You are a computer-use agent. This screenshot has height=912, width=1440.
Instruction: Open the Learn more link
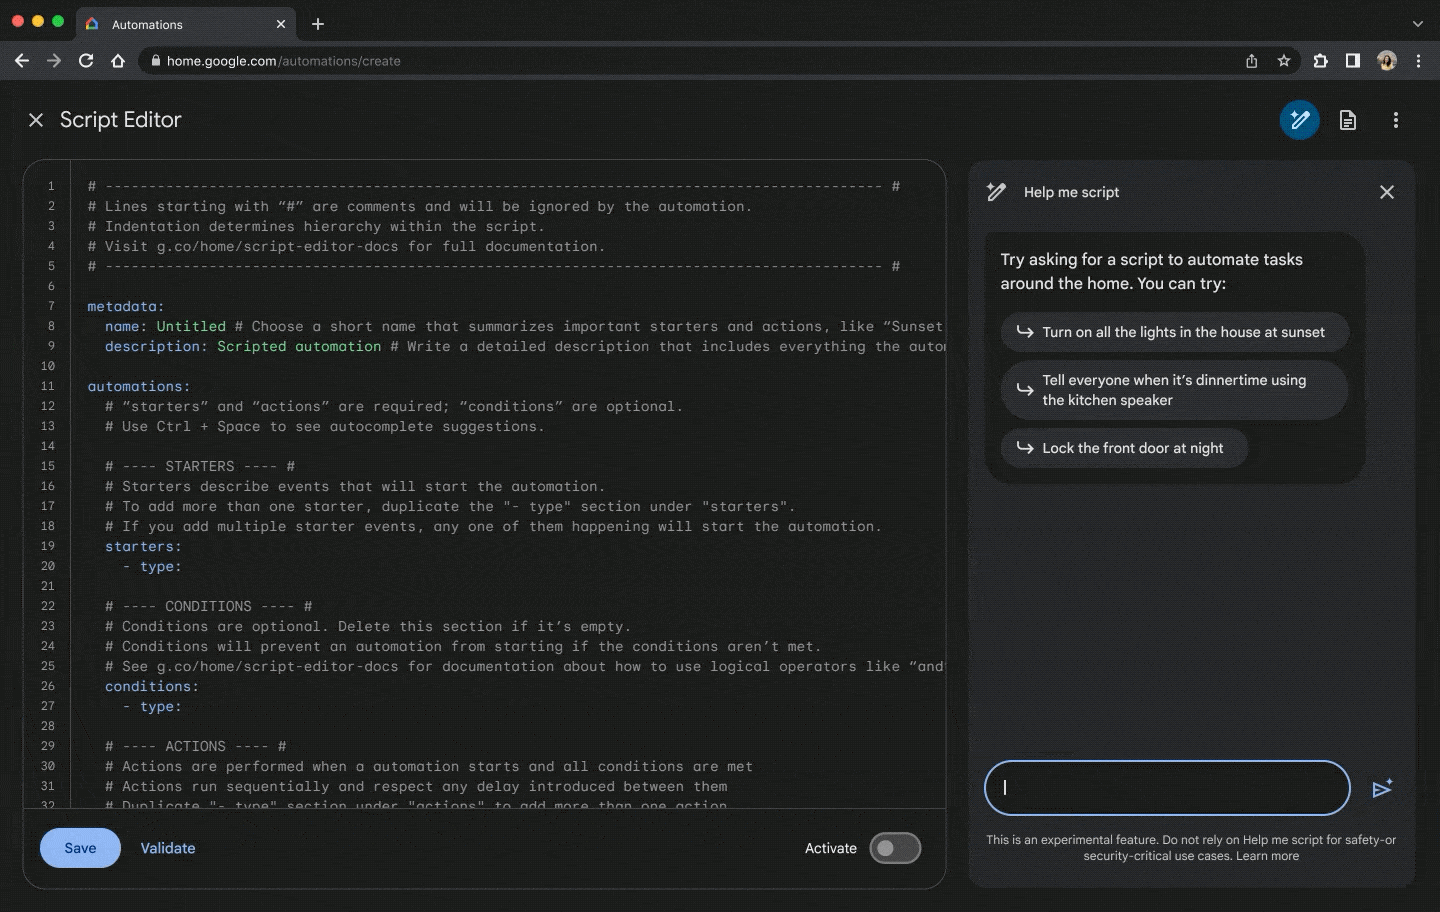(x=1267, y=856)
